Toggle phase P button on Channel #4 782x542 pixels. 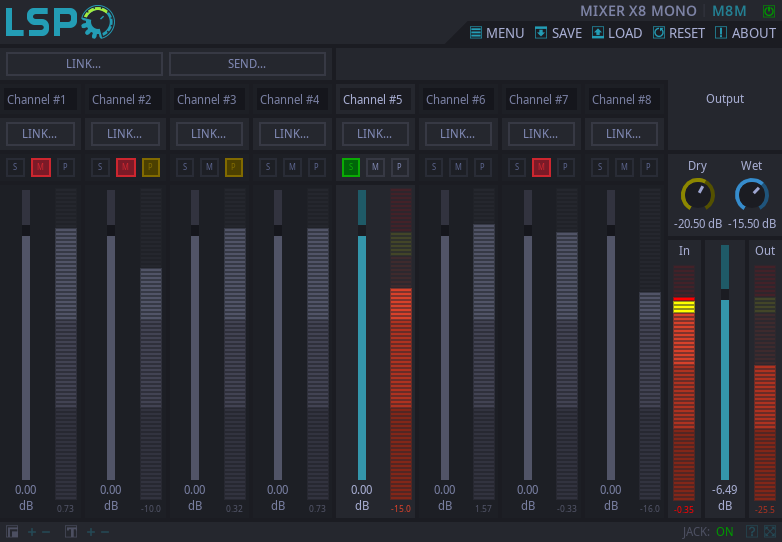click(316, 167)
